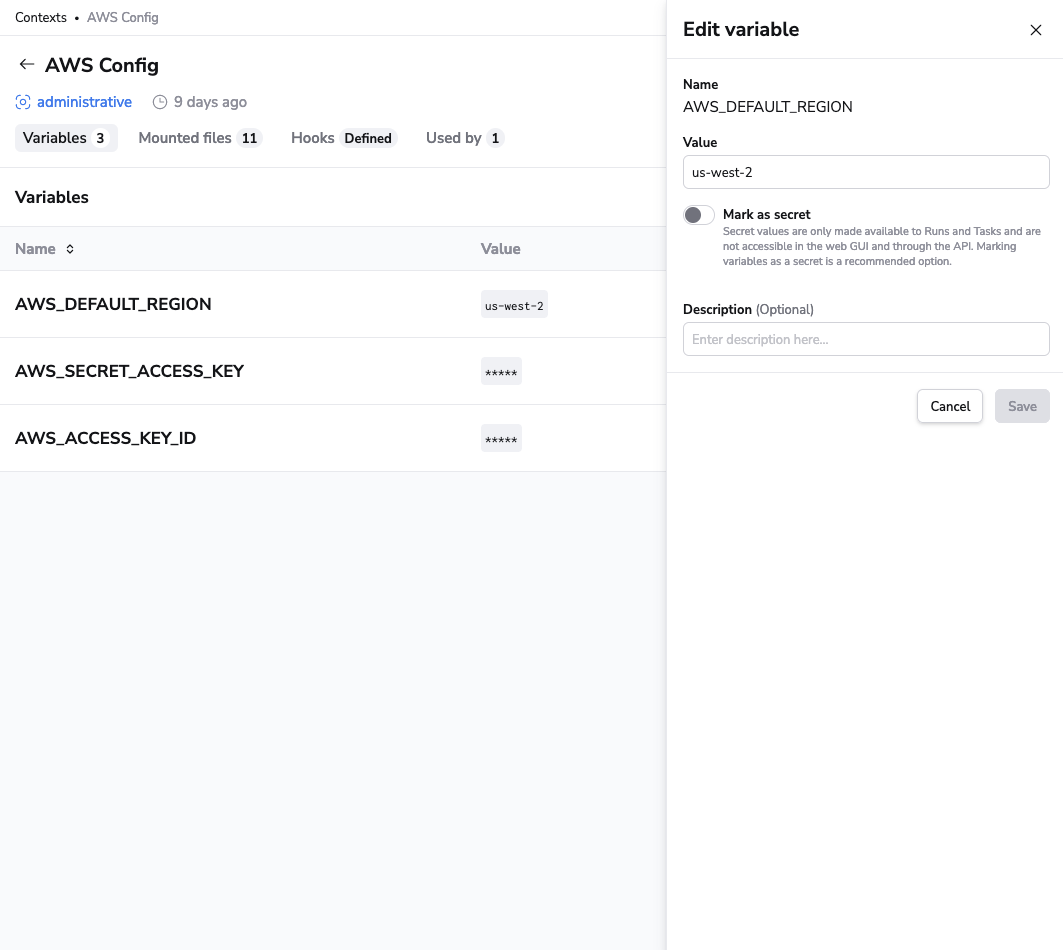Viewport: 1063px width, 950px height.
Task: Go back using the arrow beside AWS Config
Action: [x=26, y=64]
